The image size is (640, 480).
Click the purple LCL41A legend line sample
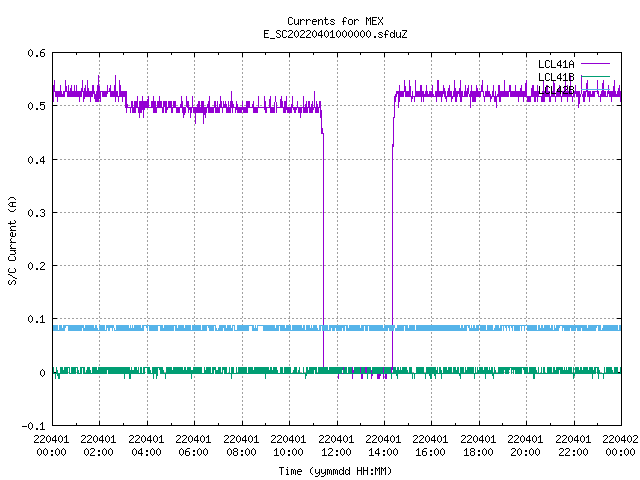tap(595, 64)
